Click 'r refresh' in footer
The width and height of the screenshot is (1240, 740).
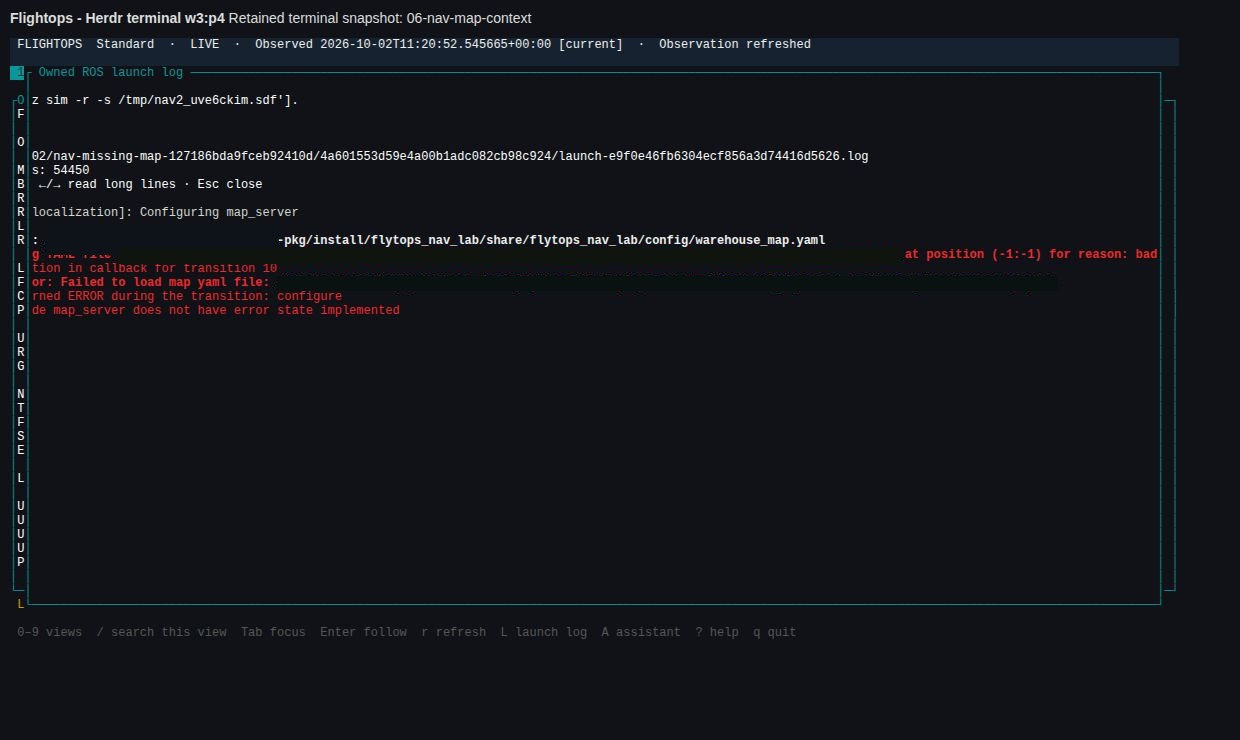pyautogui.click(x=453, y=632)
